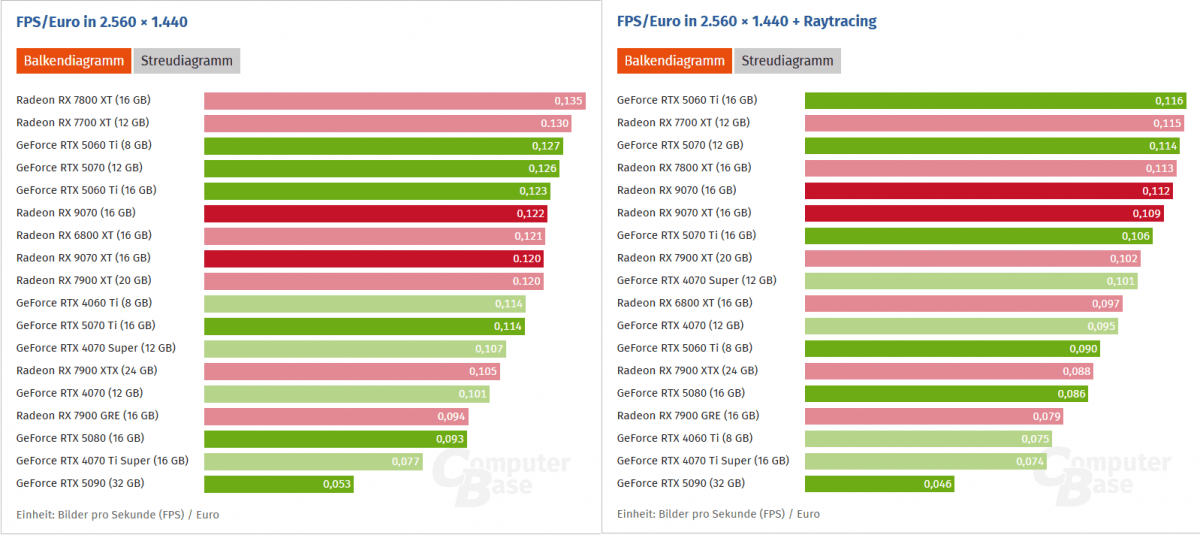This screenshot has height=535, width=1200.
Task: Select Balkendiagramm tab in left chart
Action: [x=73, y=61]
